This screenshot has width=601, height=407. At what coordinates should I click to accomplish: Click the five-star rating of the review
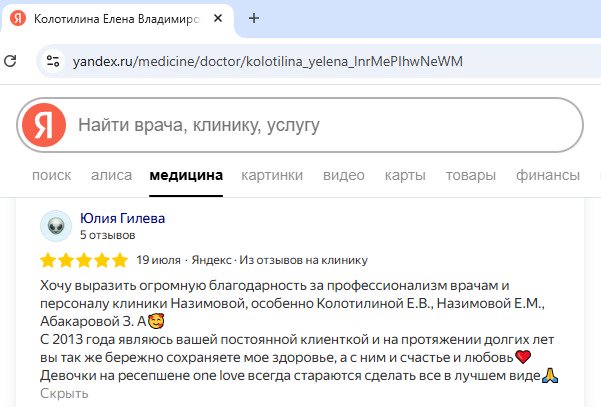tap(84, 261)
